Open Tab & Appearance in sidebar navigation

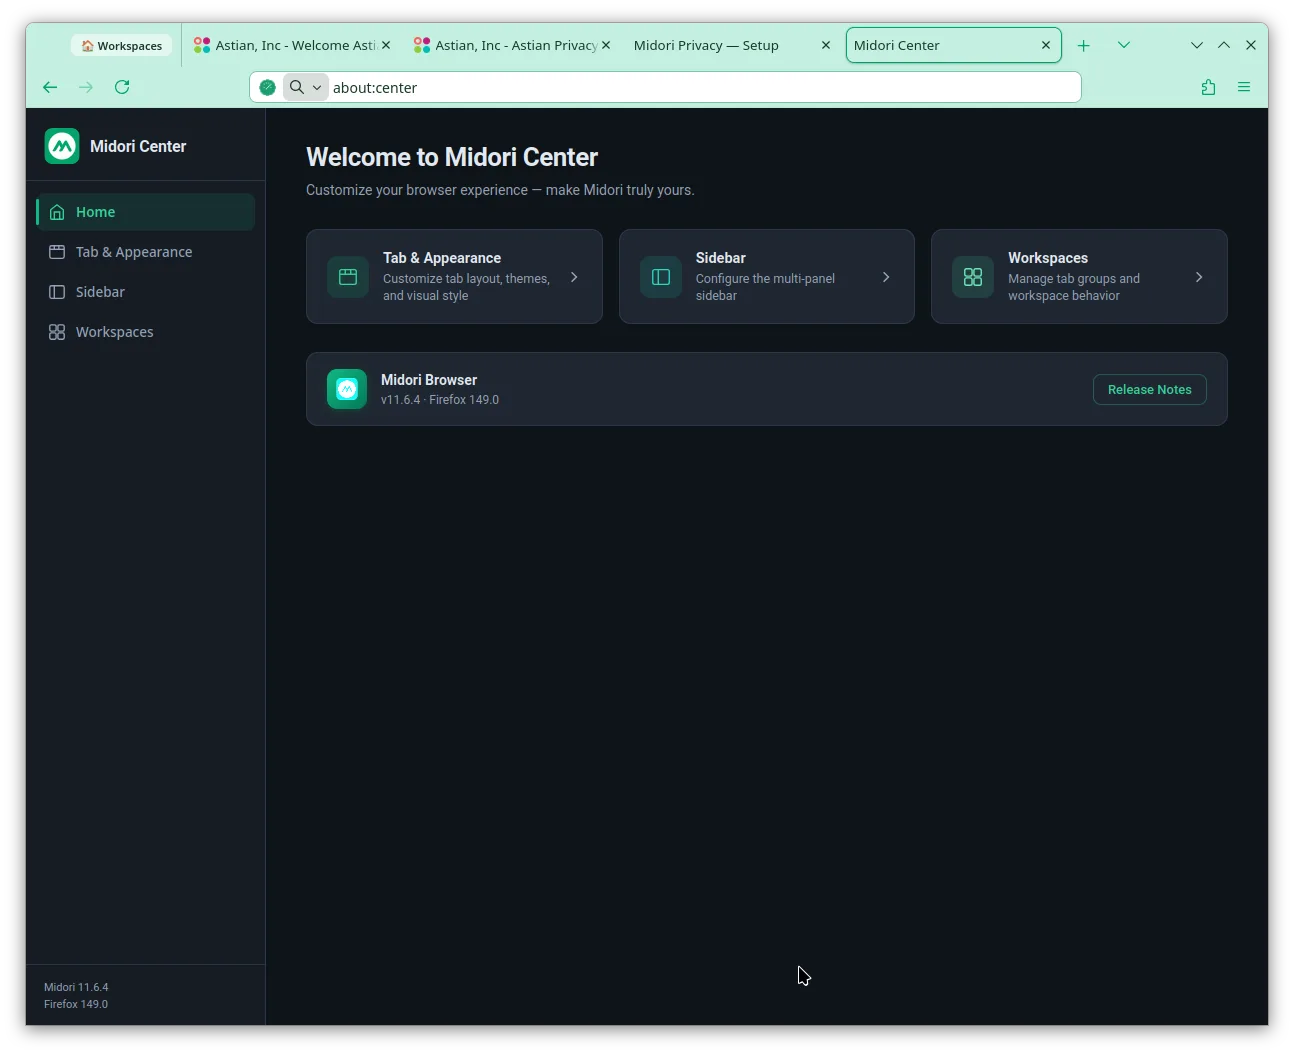(146, 252)
